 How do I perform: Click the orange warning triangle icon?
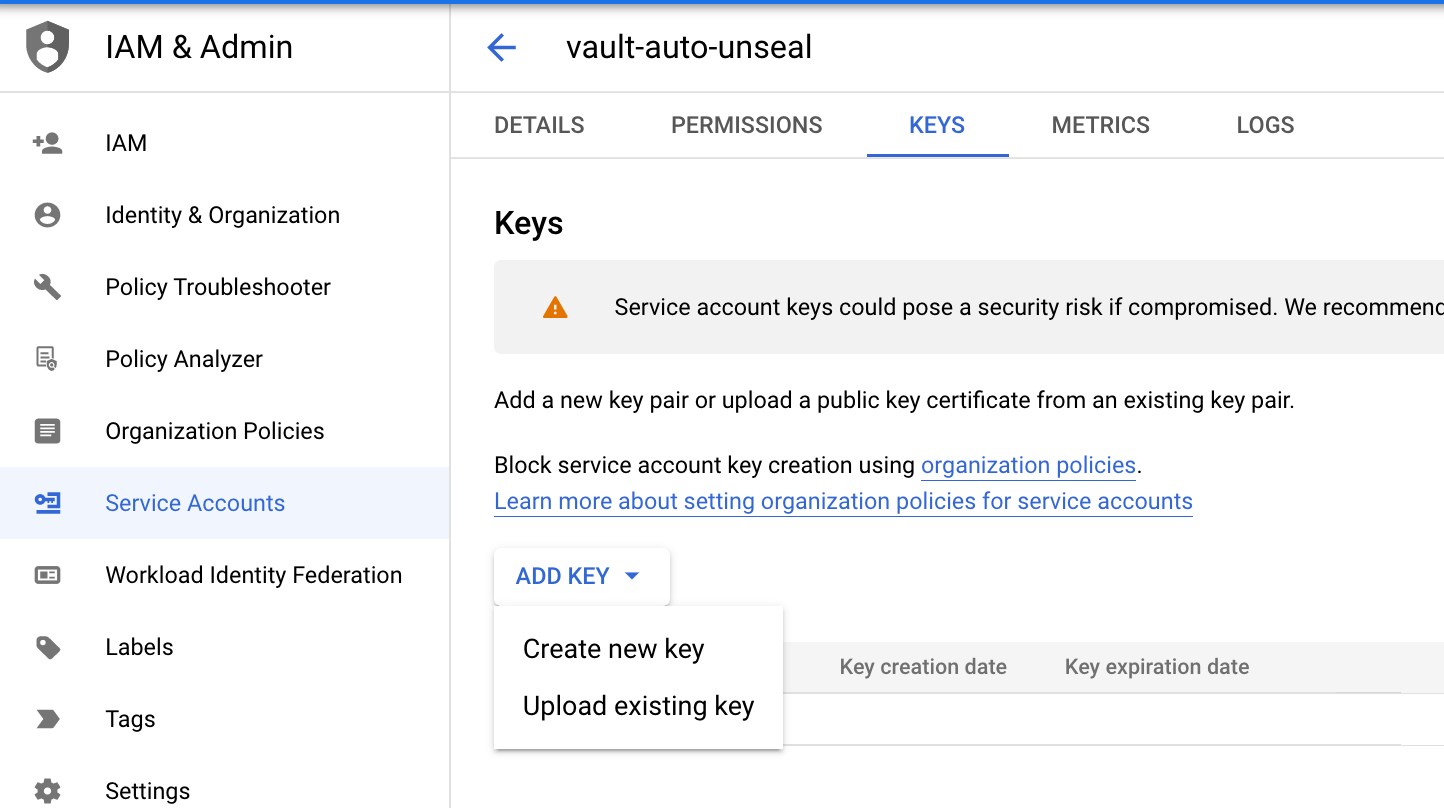click(x=555, y=308)
